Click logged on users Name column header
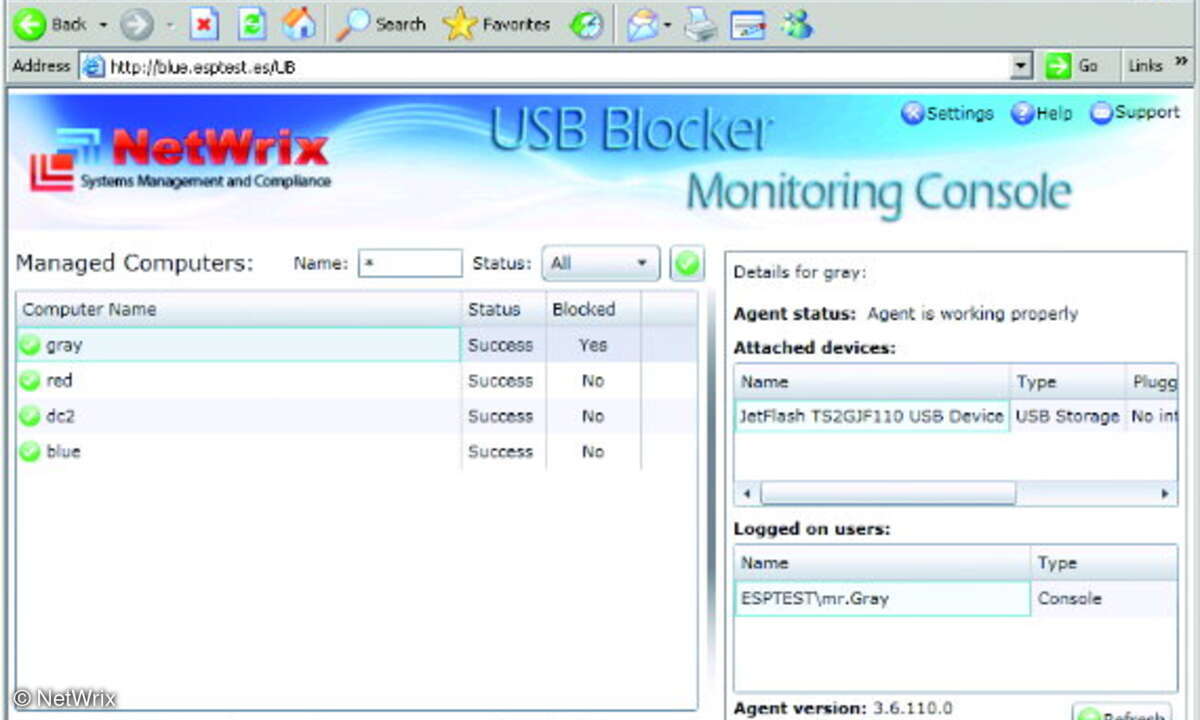Viewport: 1200px width, 720px height. 882,563
